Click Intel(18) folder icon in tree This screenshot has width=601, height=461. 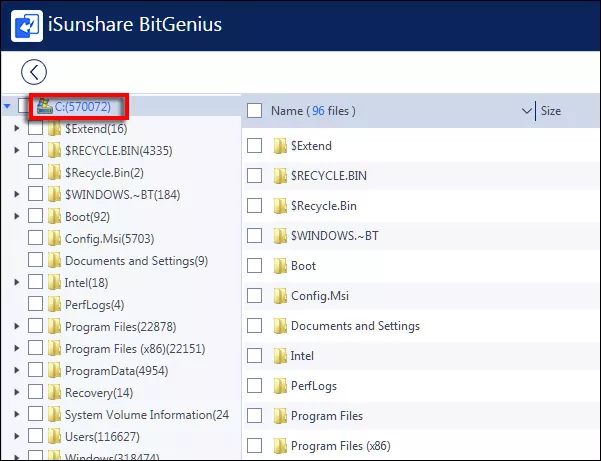[x=54, y=282]
